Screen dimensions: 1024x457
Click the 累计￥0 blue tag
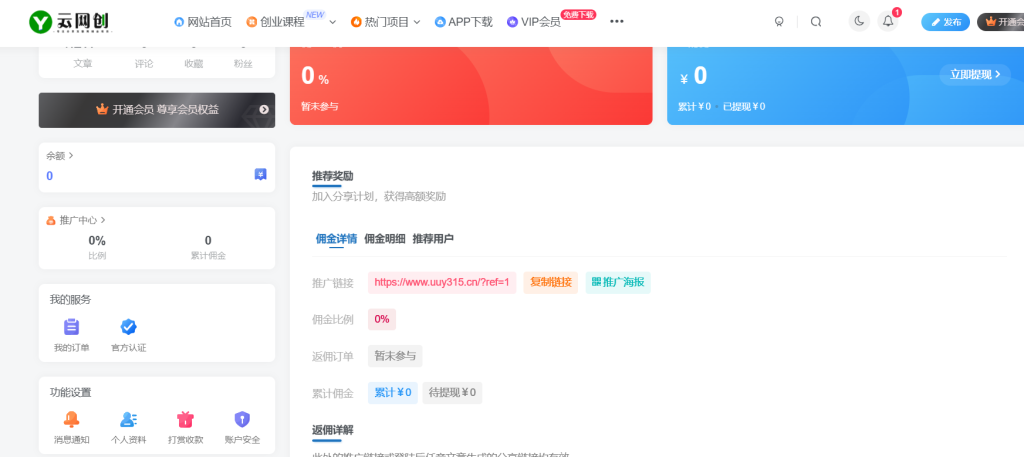coord(392,393)
